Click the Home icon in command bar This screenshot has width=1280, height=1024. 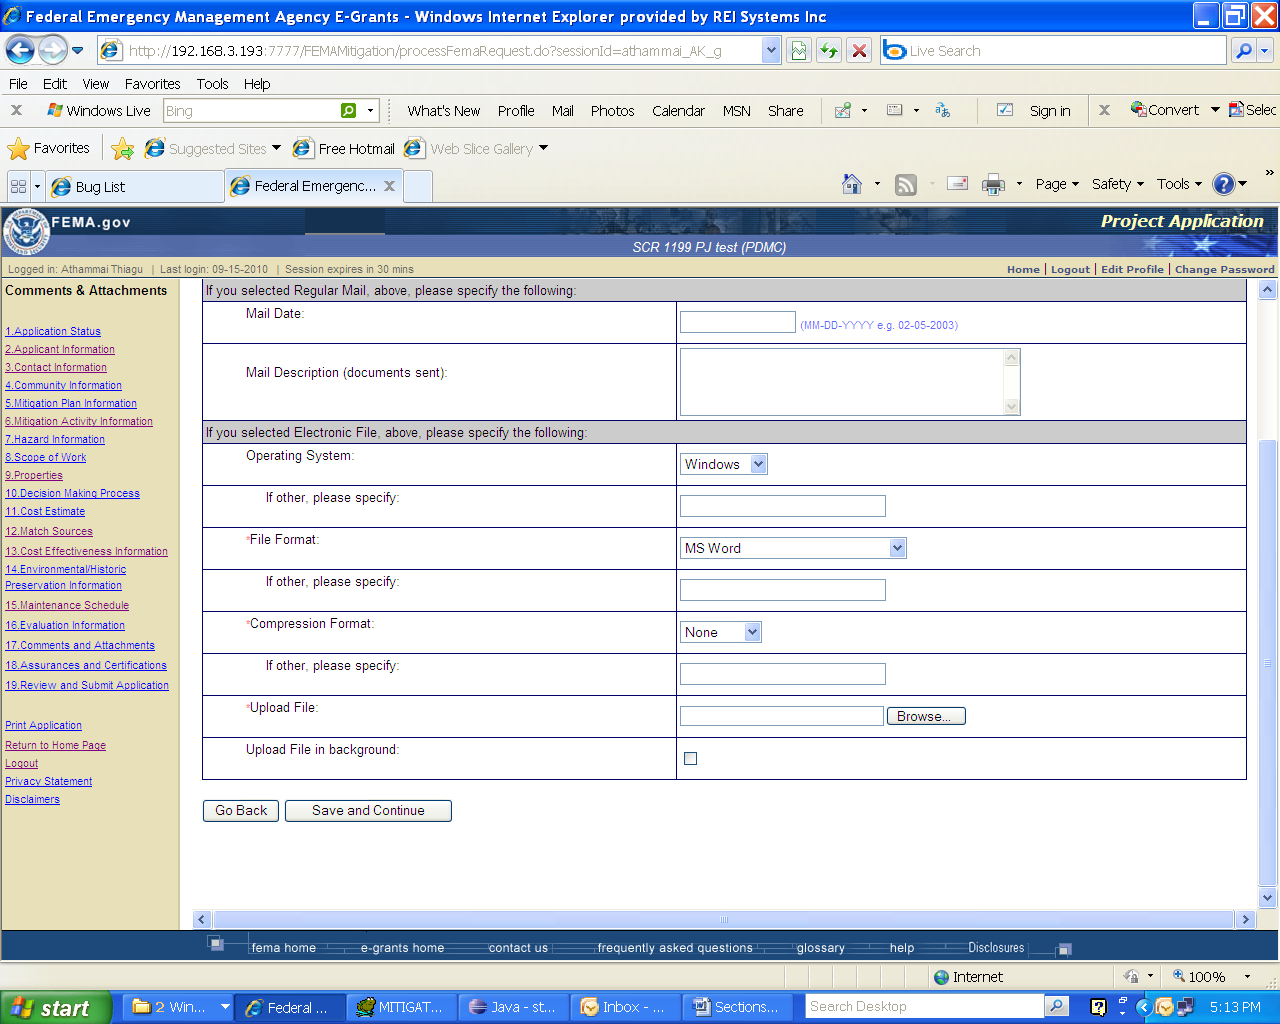852,184
